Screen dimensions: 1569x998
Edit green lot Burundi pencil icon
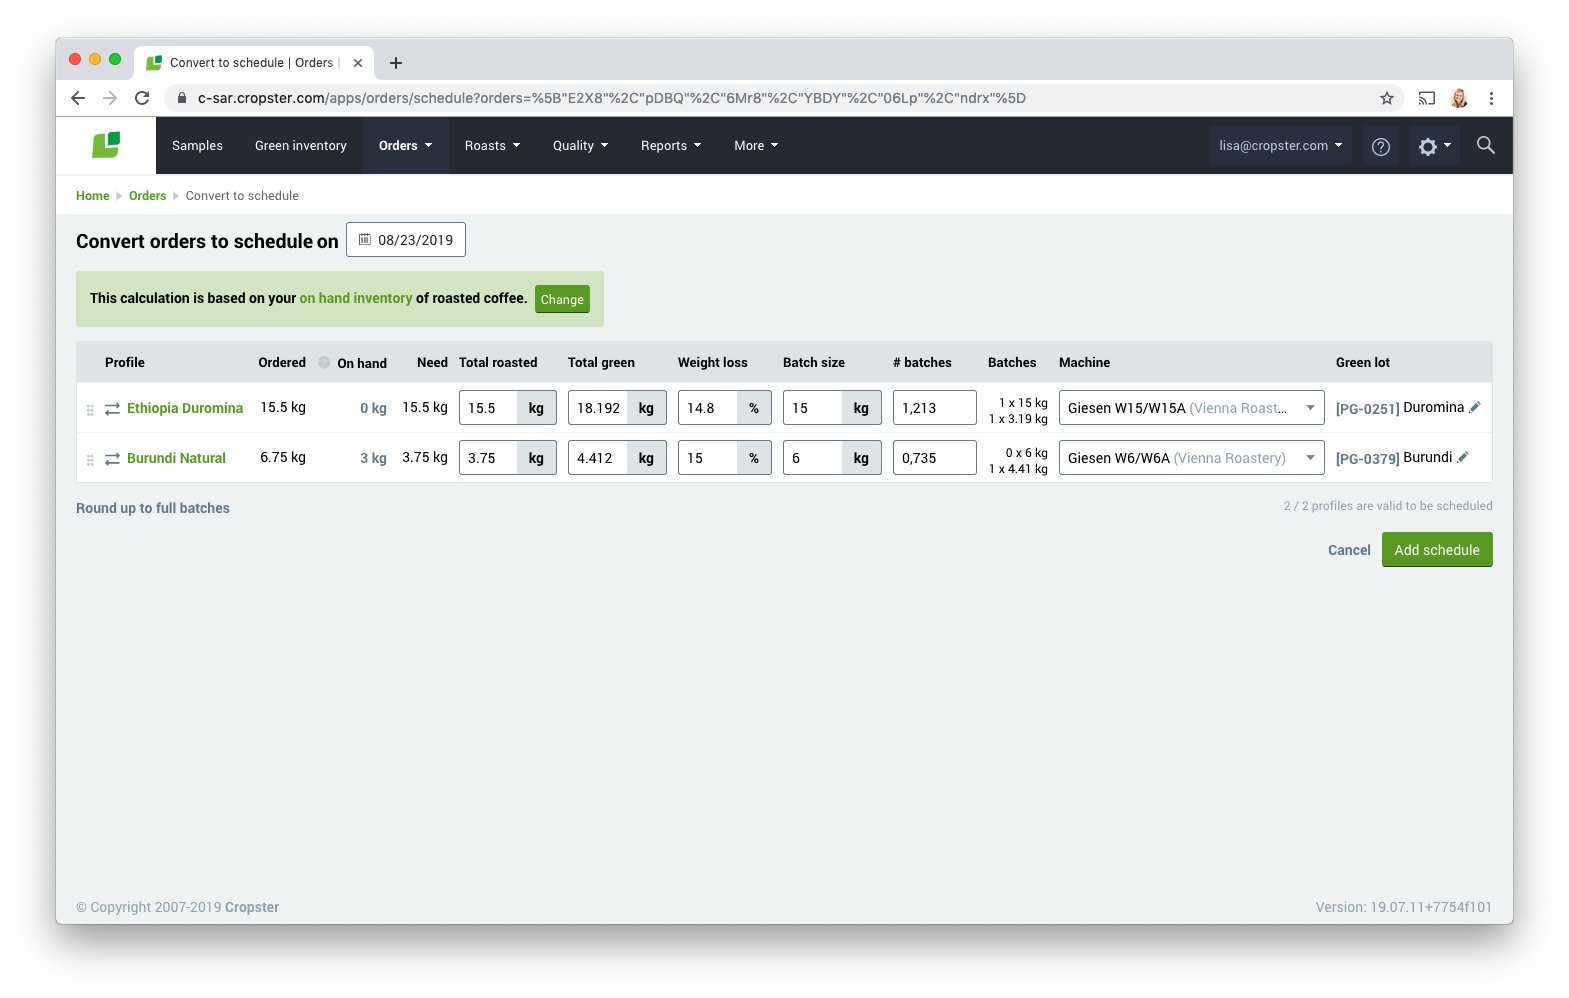(x=1463, y=457)
